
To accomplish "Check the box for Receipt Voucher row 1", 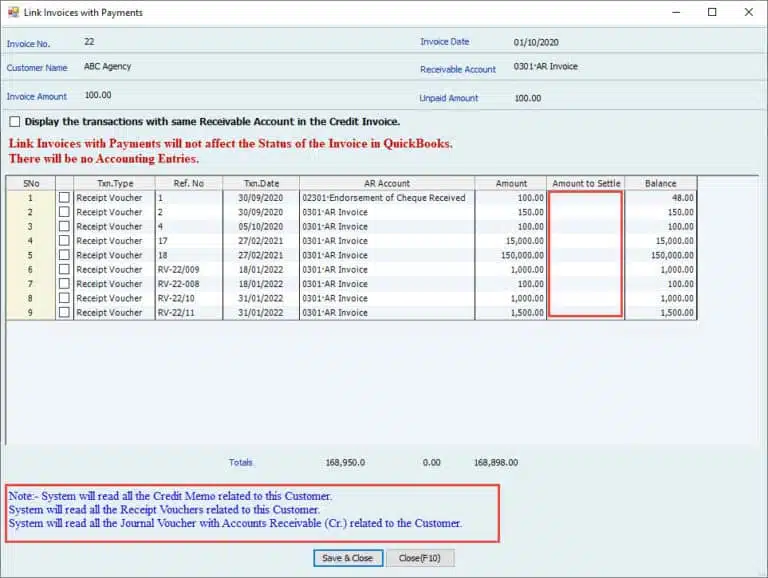I will (x=65, y=198).
